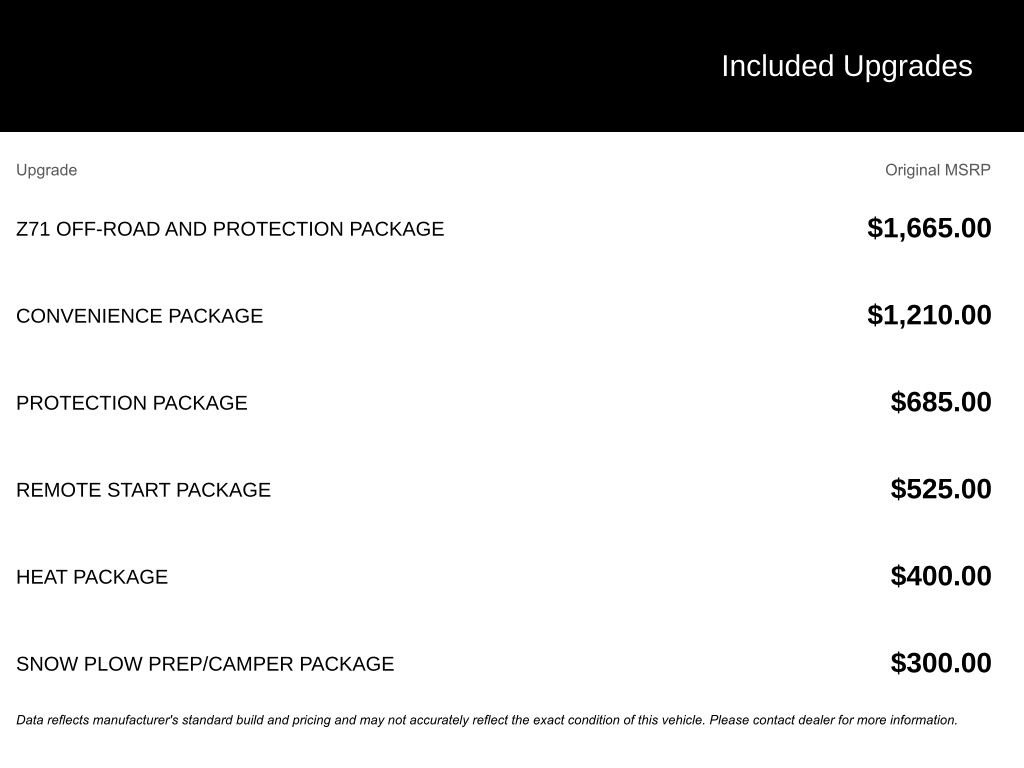
Task: Click the standalone Protection Package row label
Action: [131, 403]
